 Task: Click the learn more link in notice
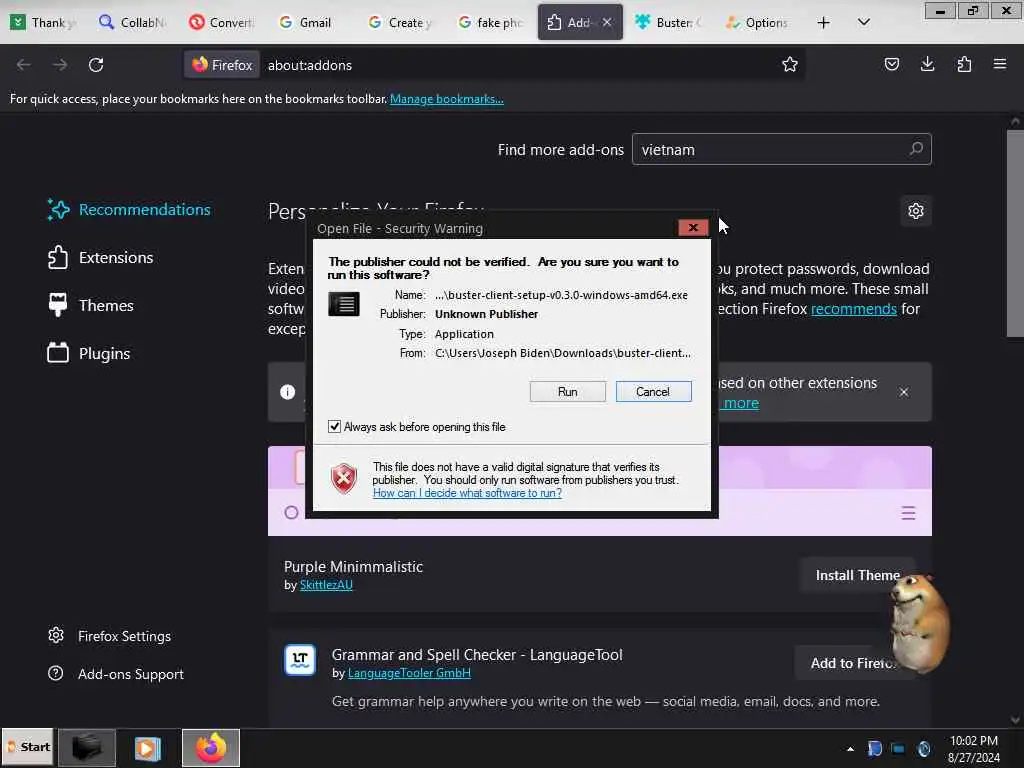pyautogui.click(x=741, y=403)
